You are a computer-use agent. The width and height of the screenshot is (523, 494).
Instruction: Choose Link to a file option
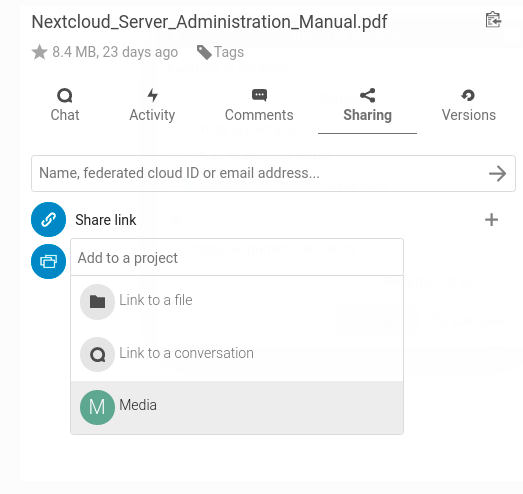237,302
